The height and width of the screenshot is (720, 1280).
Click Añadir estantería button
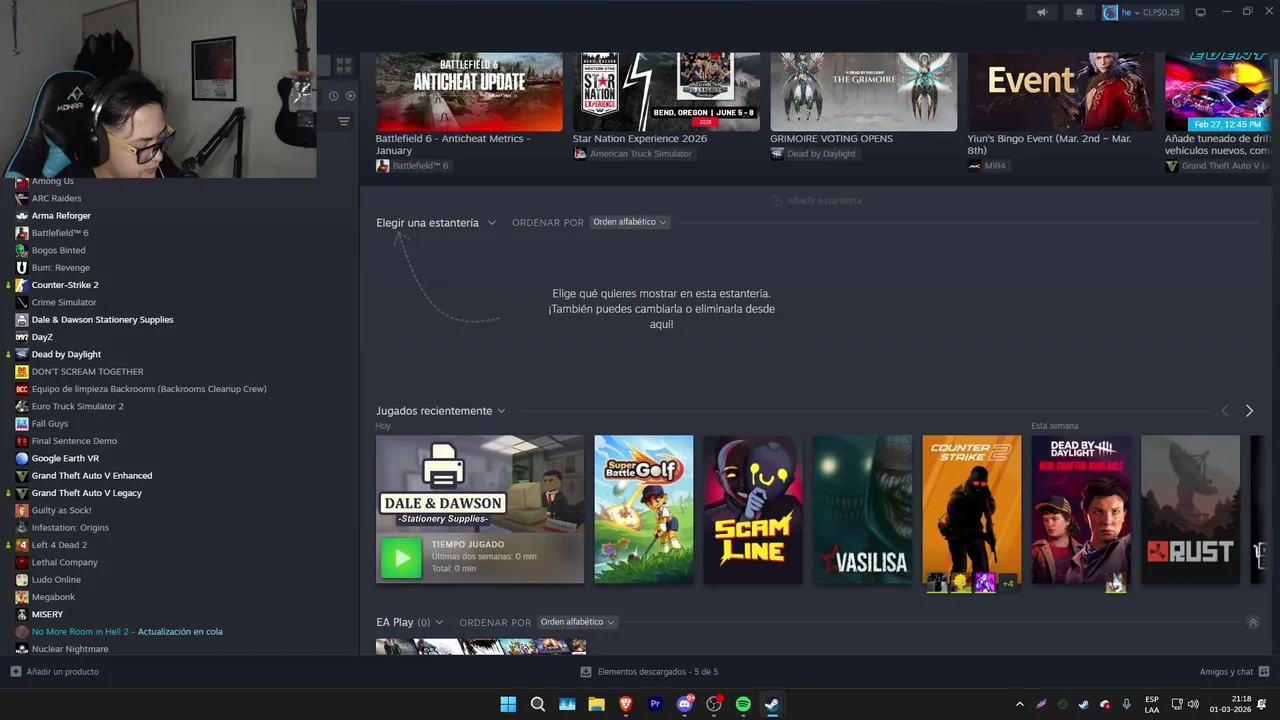[x=816, y=201]
